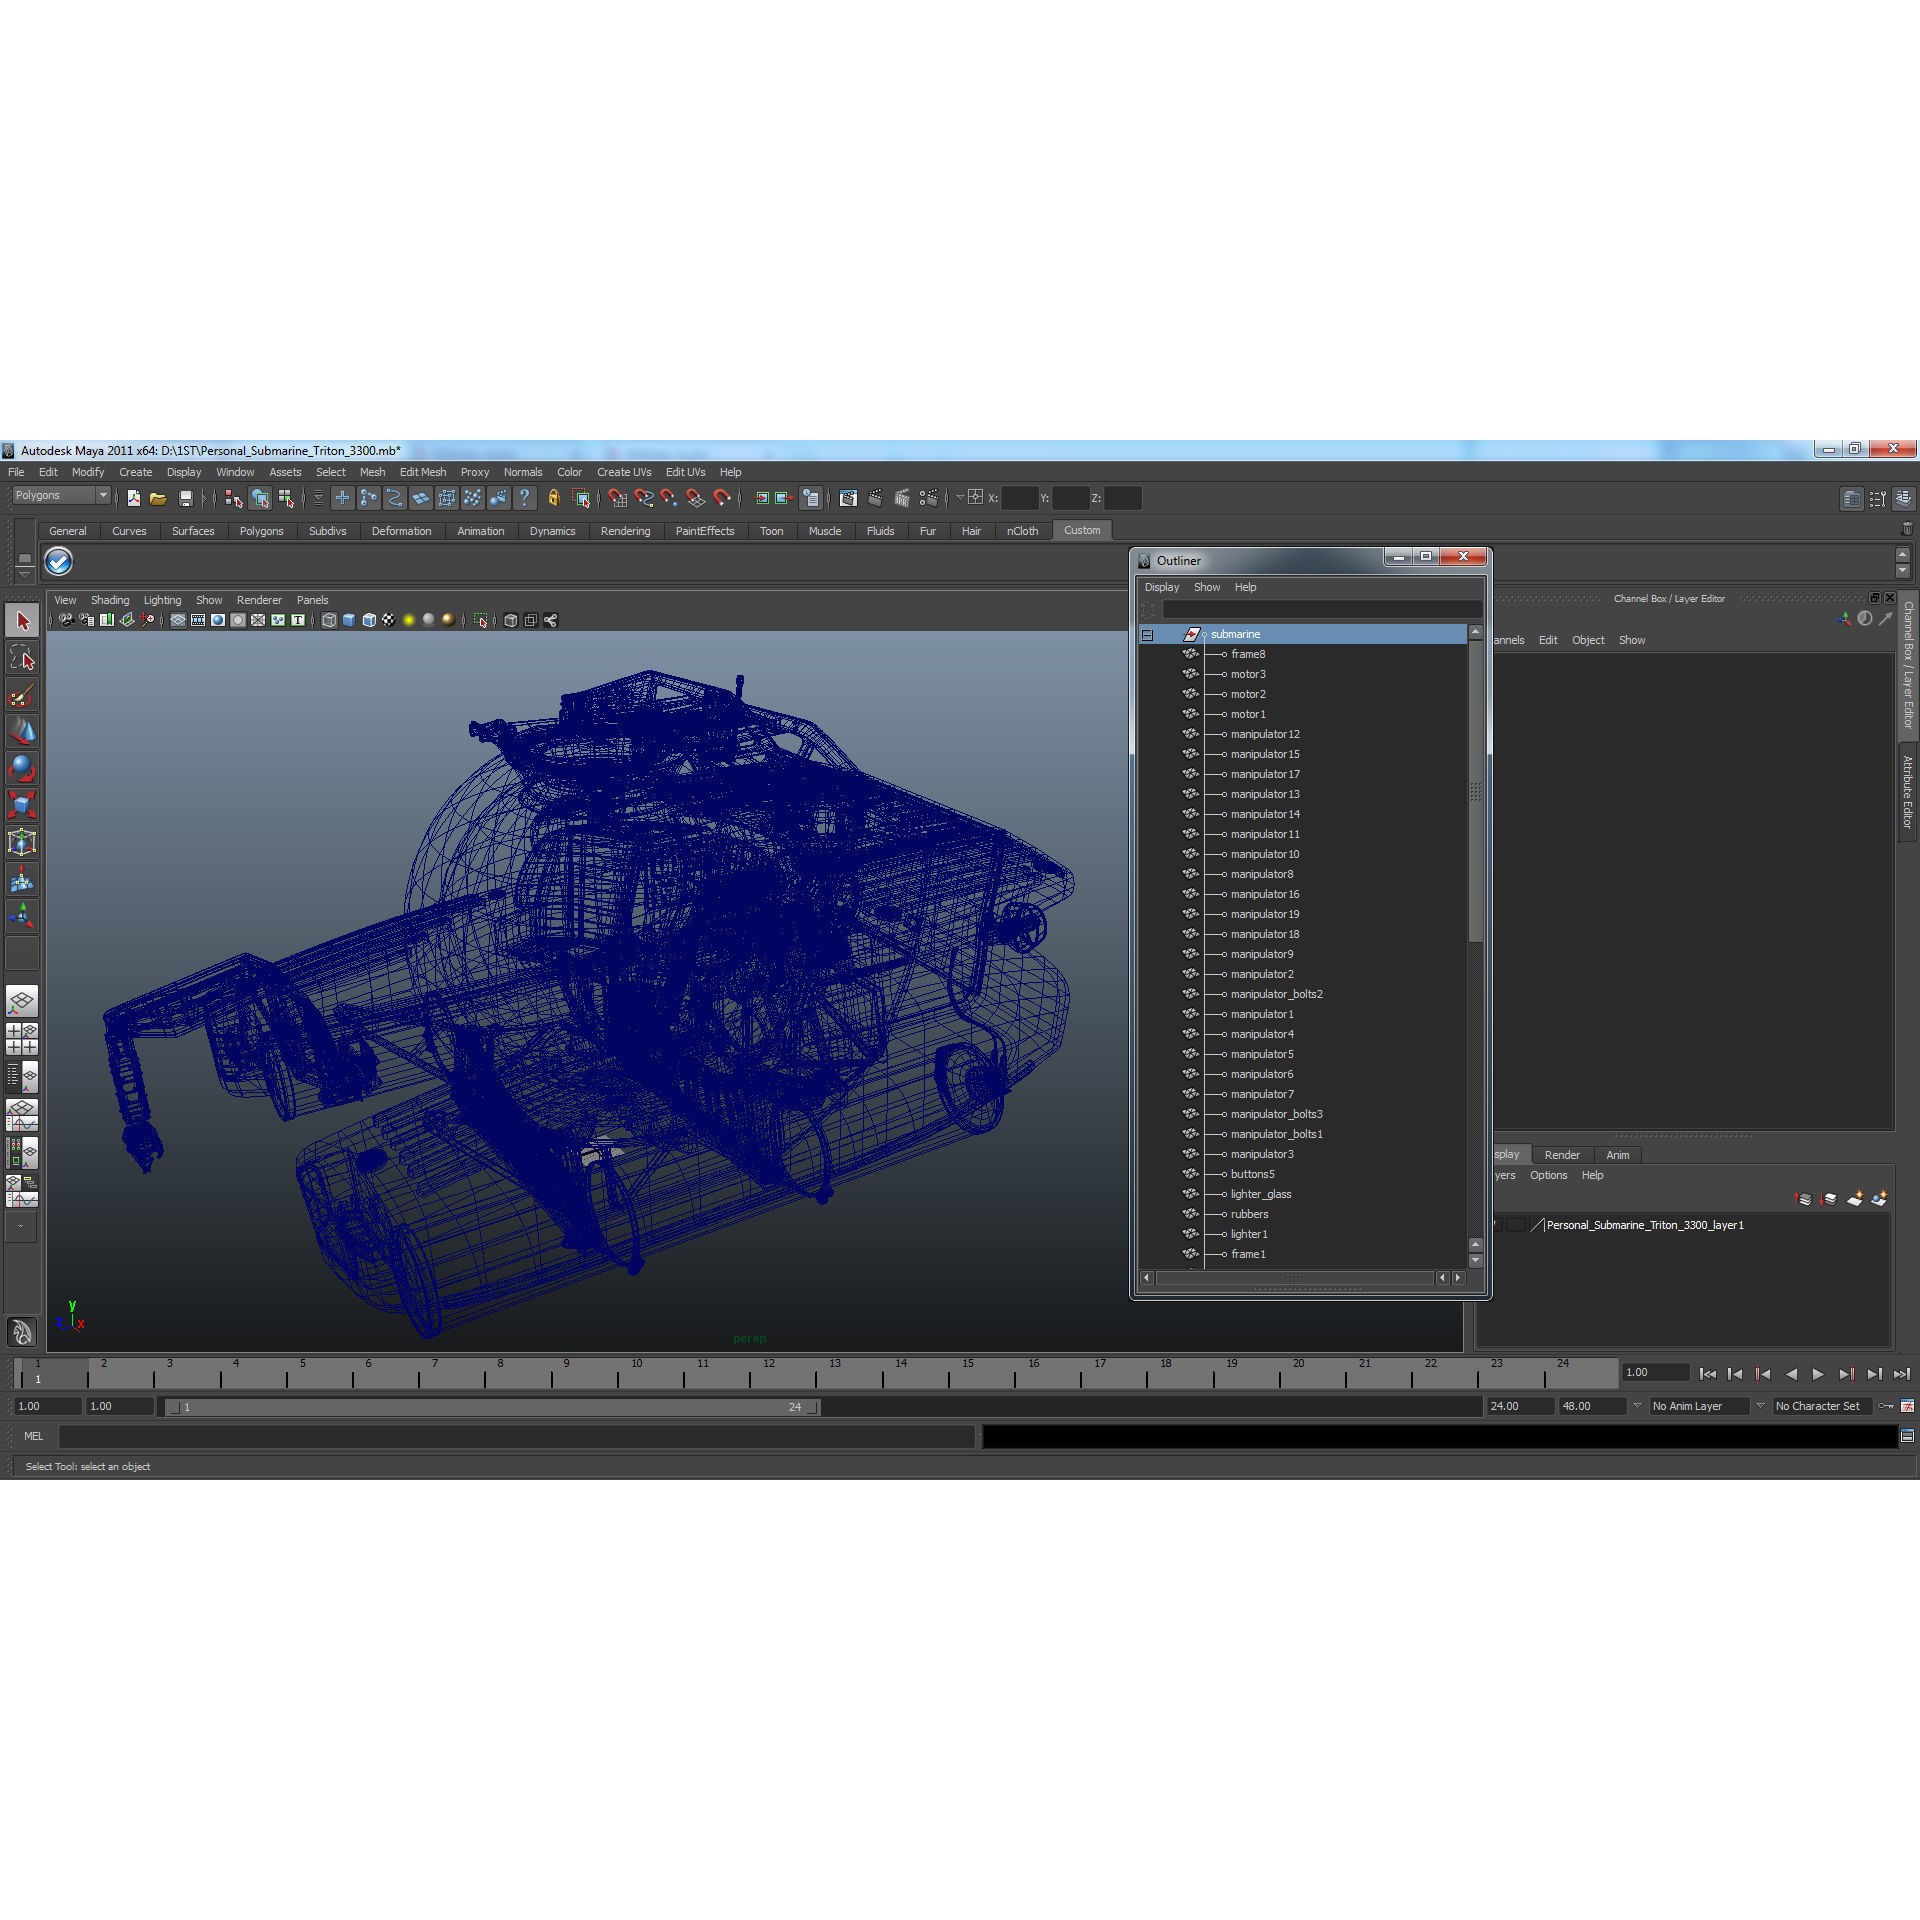
Task: Open the No Anim Layer dropdown
Action: 1700,1406
